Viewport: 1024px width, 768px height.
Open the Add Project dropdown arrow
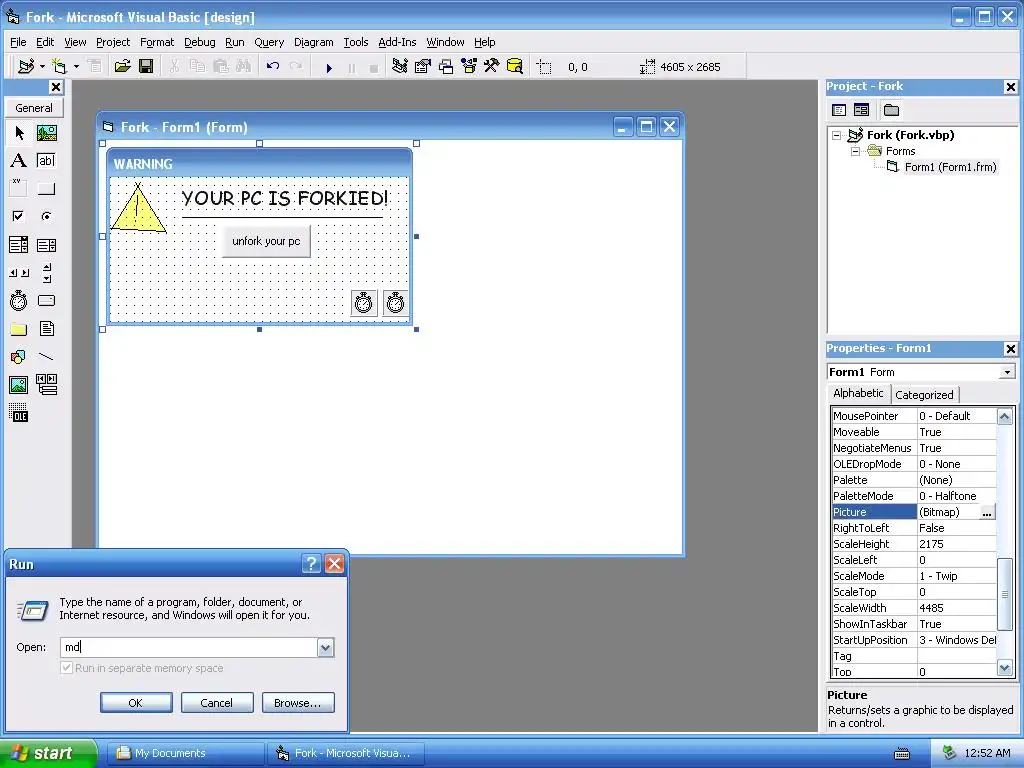[x=42, y=66]
